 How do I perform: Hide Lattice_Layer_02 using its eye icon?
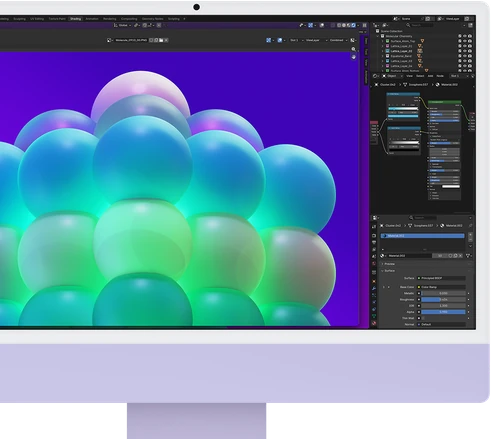(465, 51)
